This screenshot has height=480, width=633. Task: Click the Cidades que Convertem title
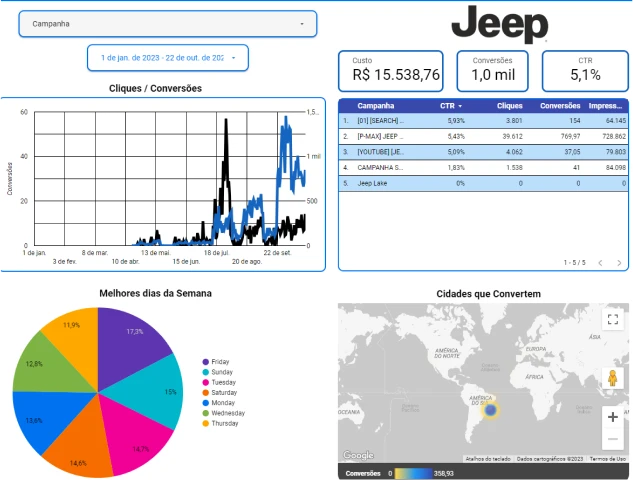[488, 294]
